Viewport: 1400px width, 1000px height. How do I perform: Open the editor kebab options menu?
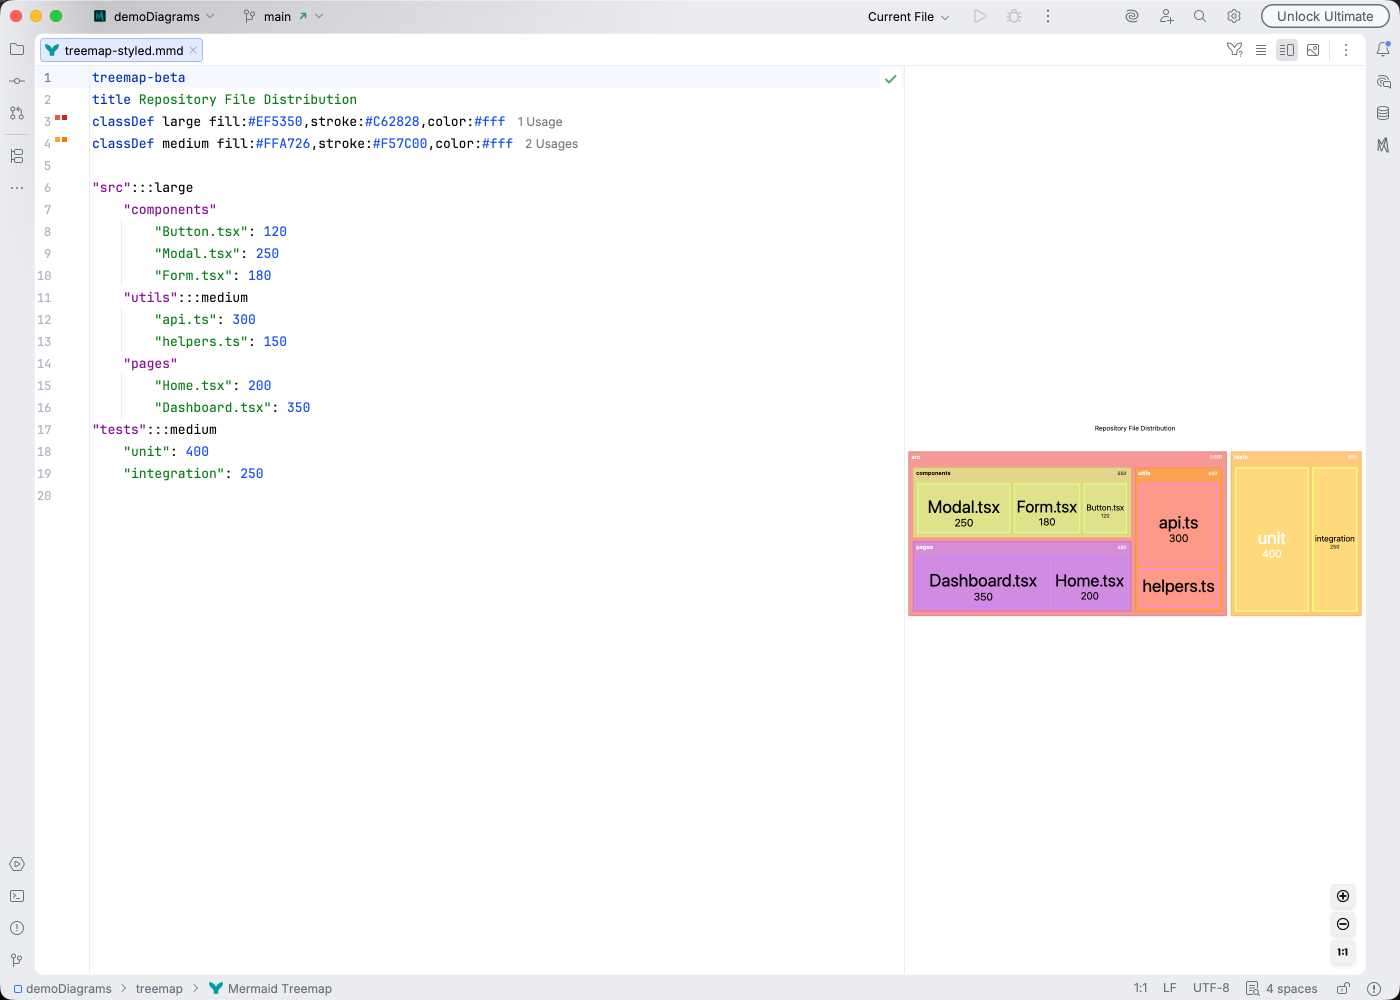1346,49
